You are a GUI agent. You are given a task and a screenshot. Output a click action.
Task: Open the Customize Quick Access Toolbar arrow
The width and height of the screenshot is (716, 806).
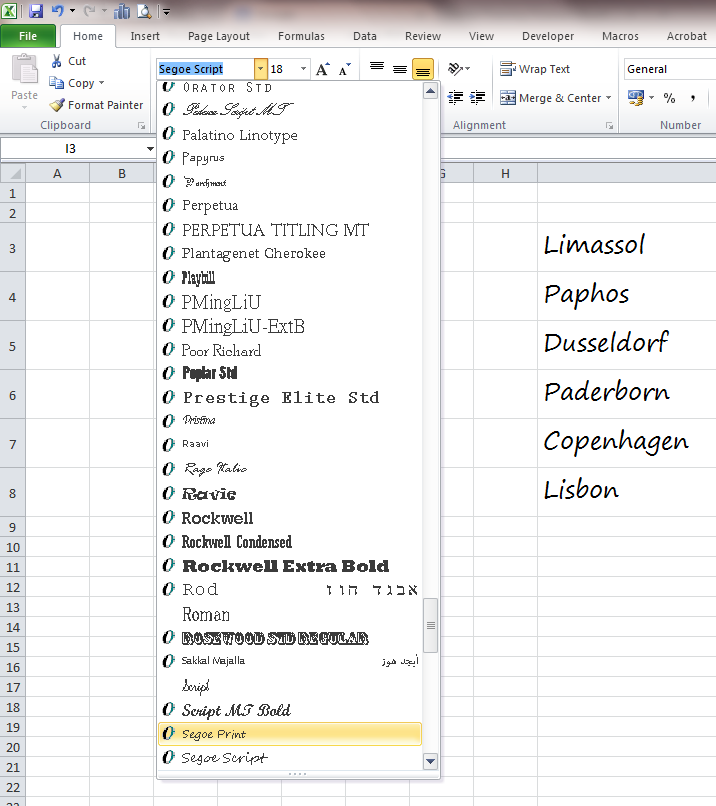166,11
